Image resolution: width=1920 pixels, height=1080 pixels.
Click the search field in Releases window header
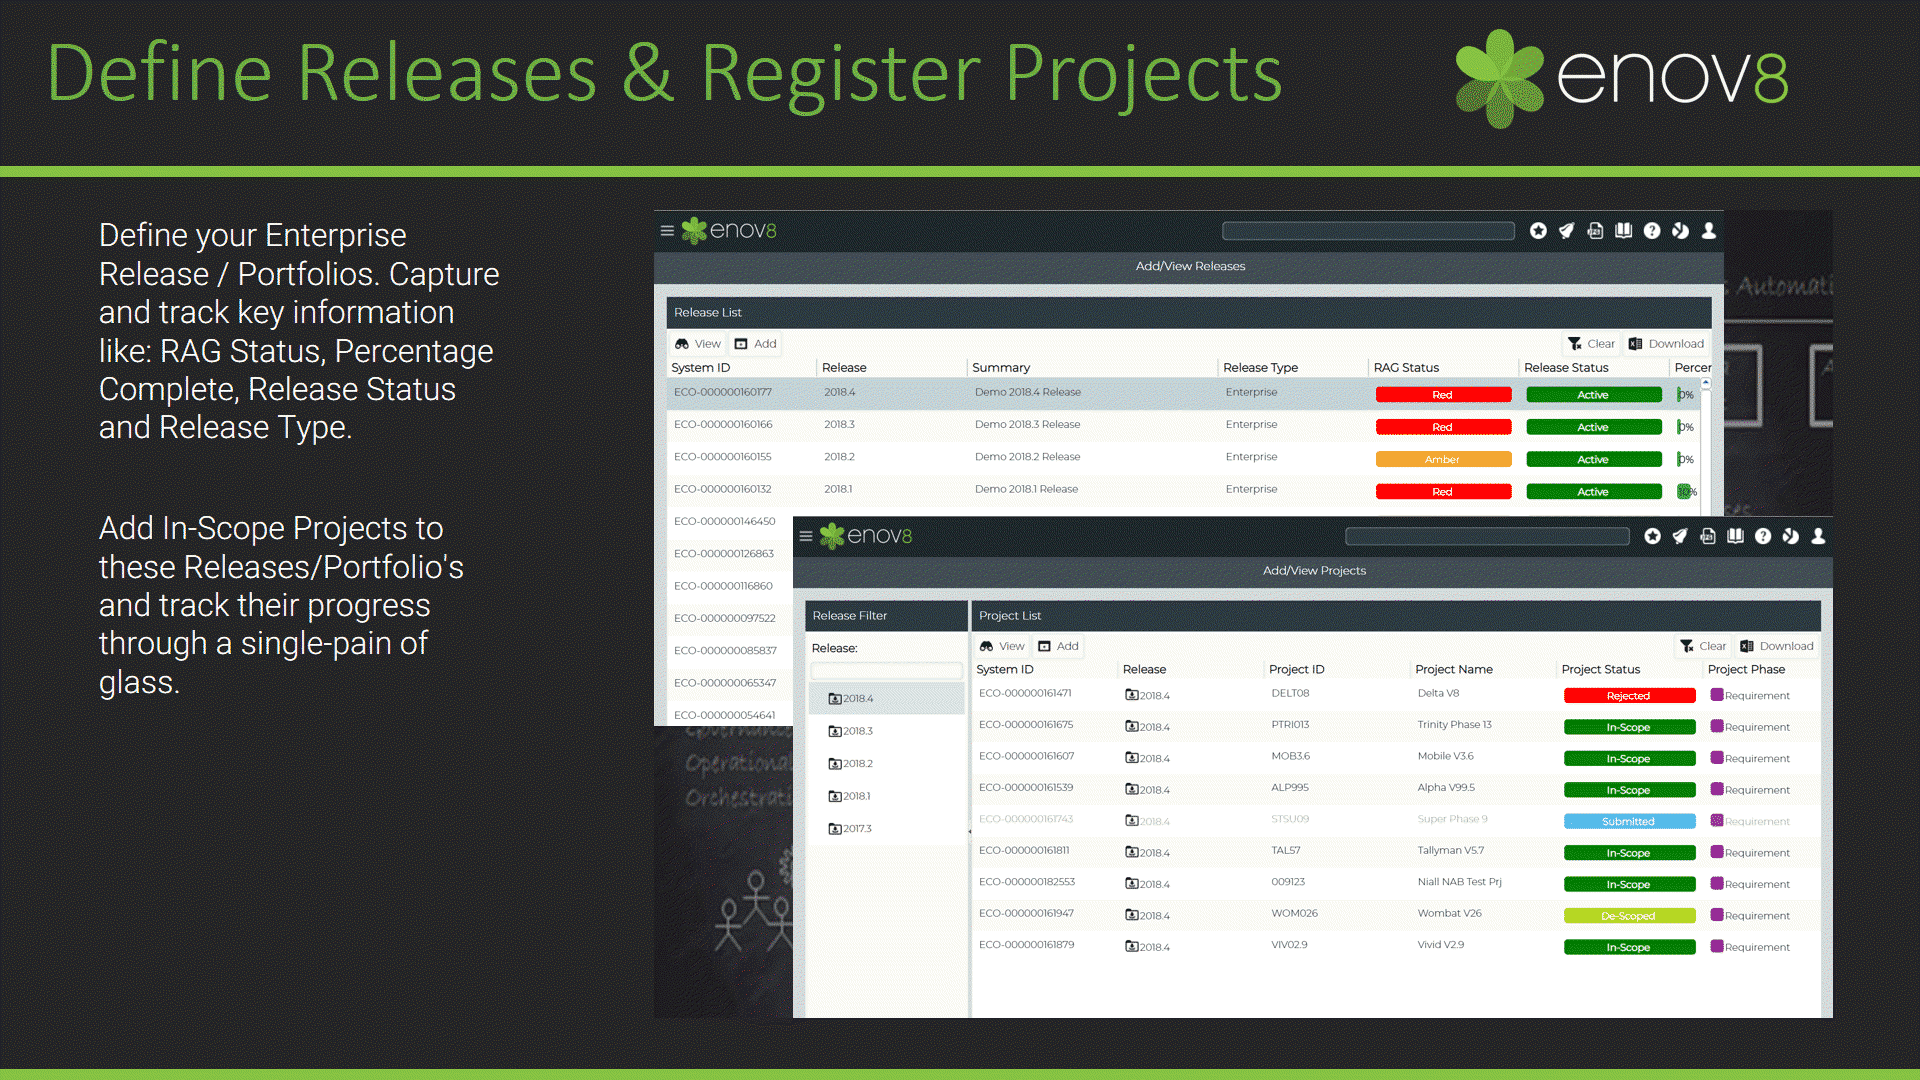(1368, 231)
